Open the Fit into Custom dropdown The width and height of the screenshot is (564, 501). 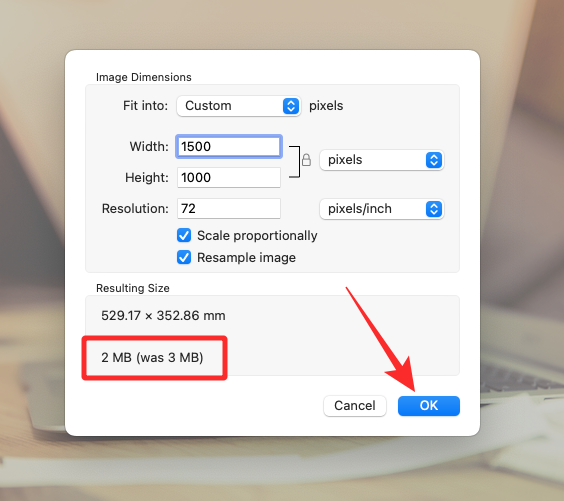pos(238,106)
